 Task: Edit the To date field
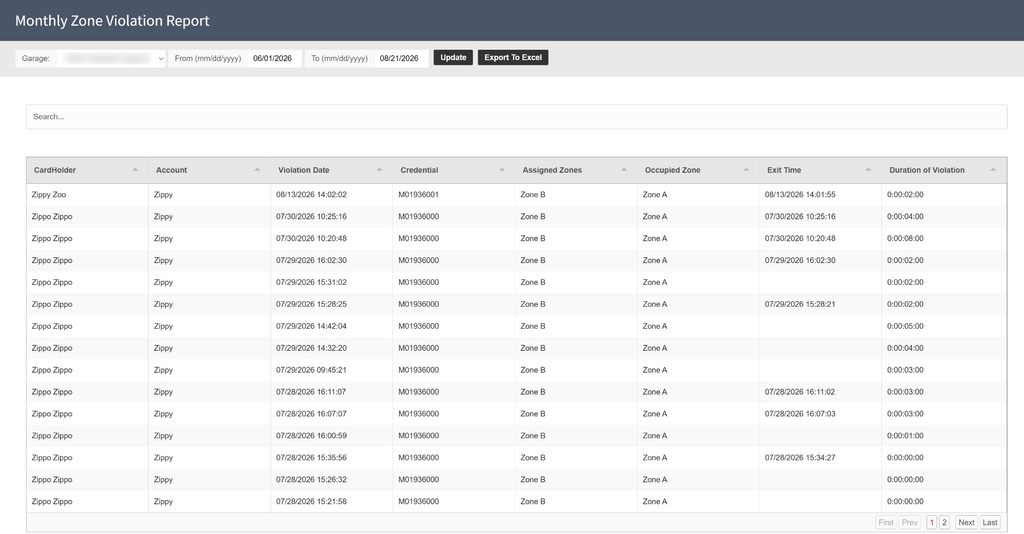tap(401, 58)
